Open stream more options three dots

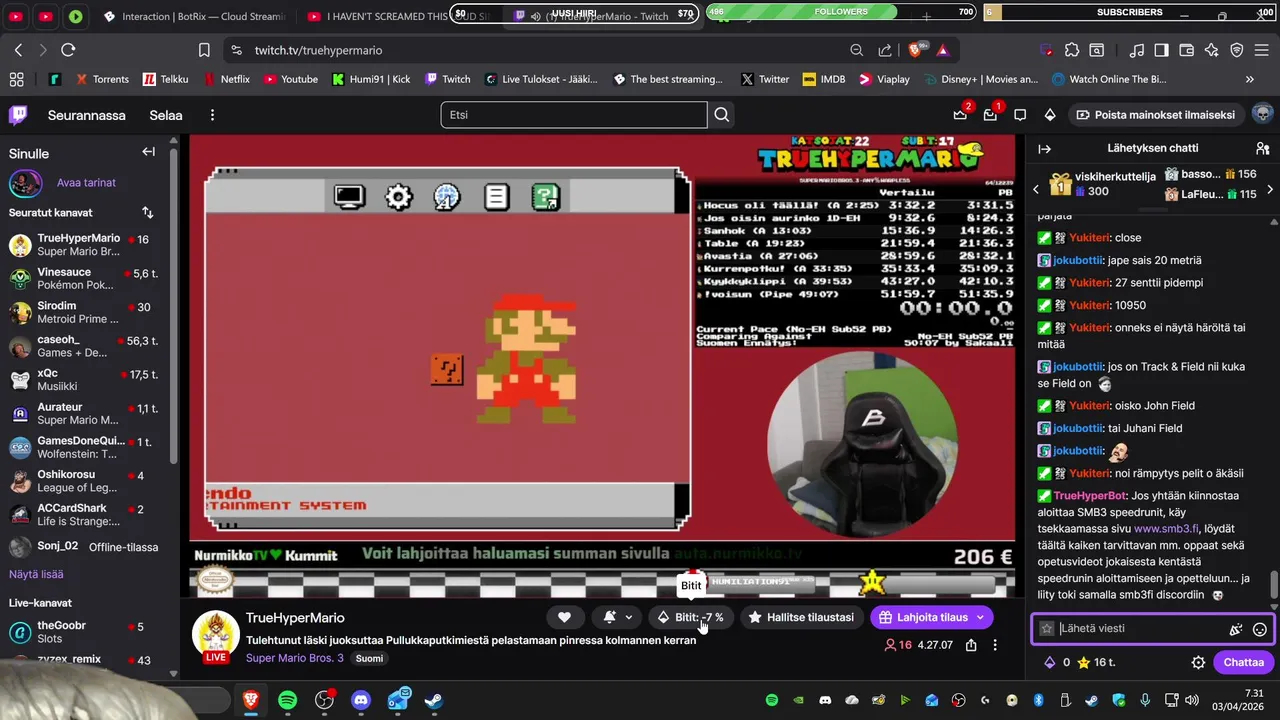pos(994,645)
